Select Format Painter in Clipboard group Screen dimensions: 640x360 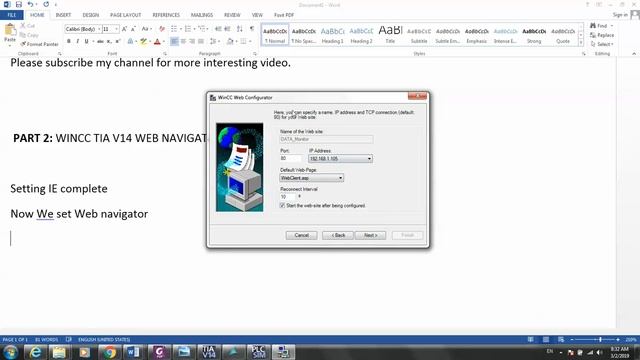click(x=40, y=44)
